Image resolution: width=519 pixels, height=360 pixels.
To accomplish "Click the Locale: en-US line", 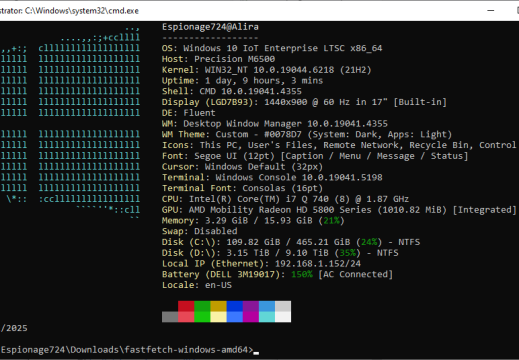I will (197, 285).
